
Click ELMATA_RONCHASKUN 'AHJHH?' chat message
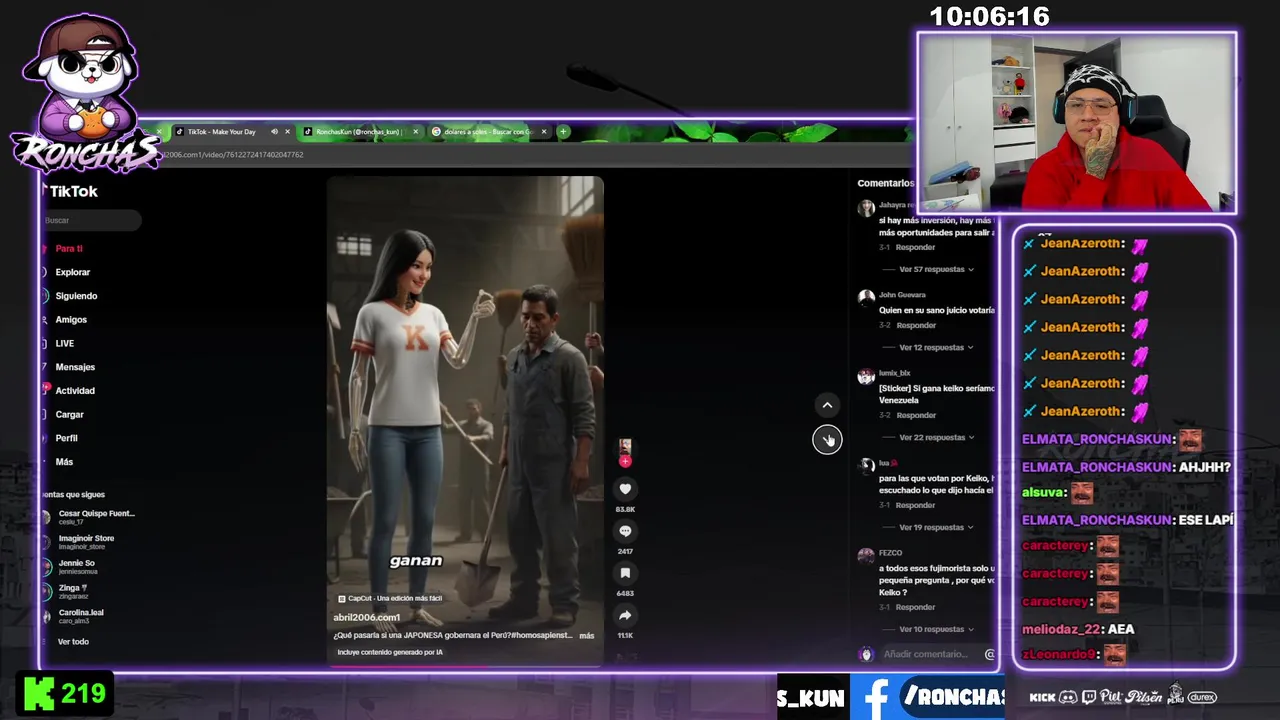click(1126, 467)
